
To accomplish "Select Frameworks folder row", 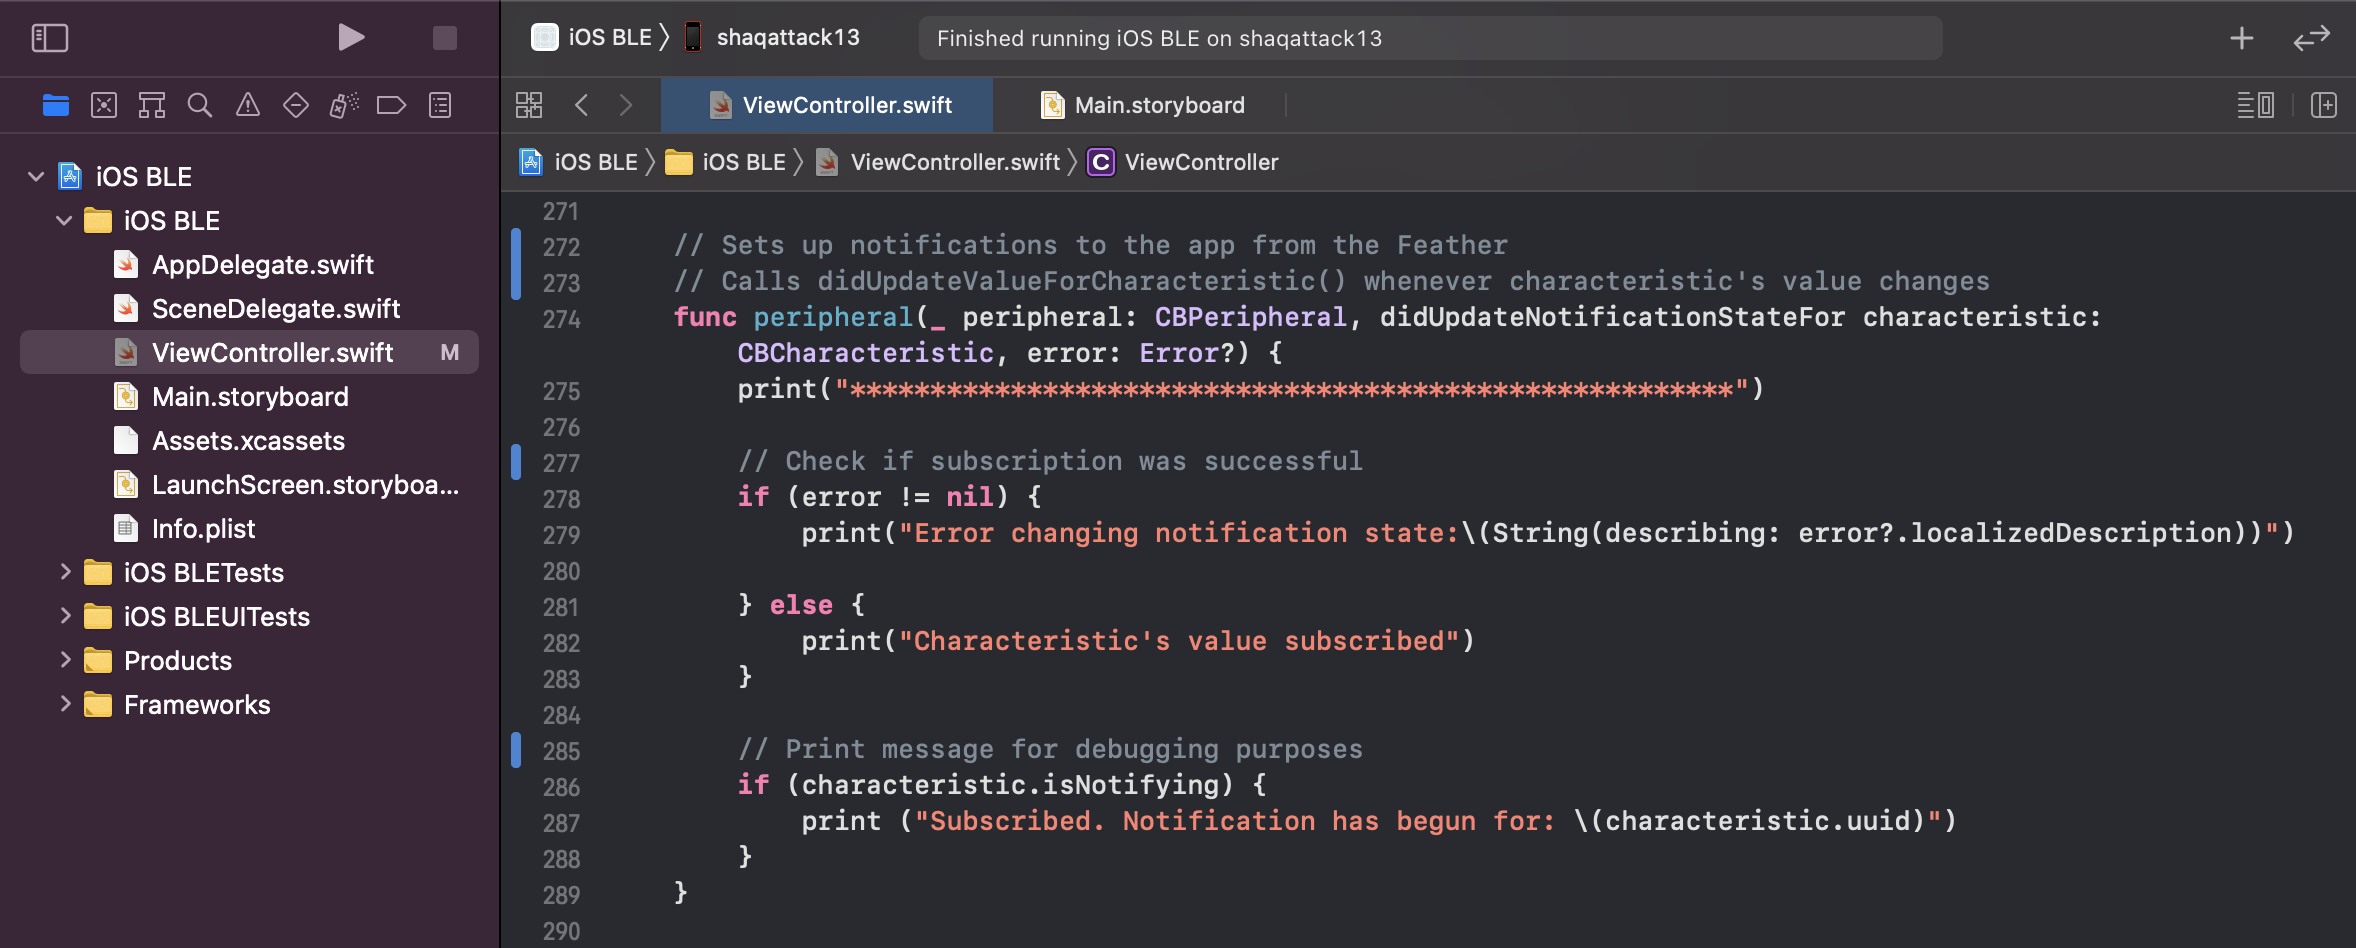I will tap(250, 705).
